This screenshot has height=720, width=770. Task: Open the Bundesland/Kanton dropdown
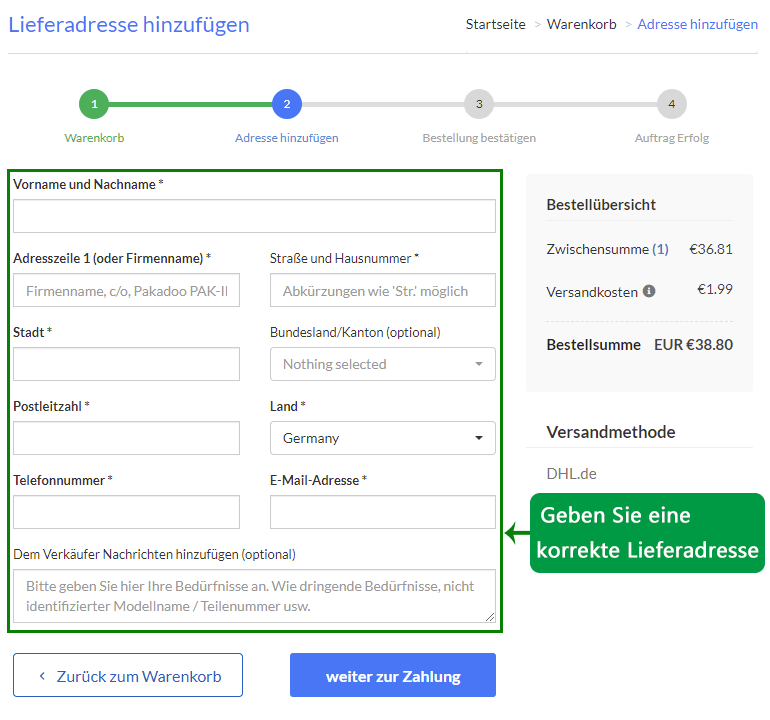(382, 364)
